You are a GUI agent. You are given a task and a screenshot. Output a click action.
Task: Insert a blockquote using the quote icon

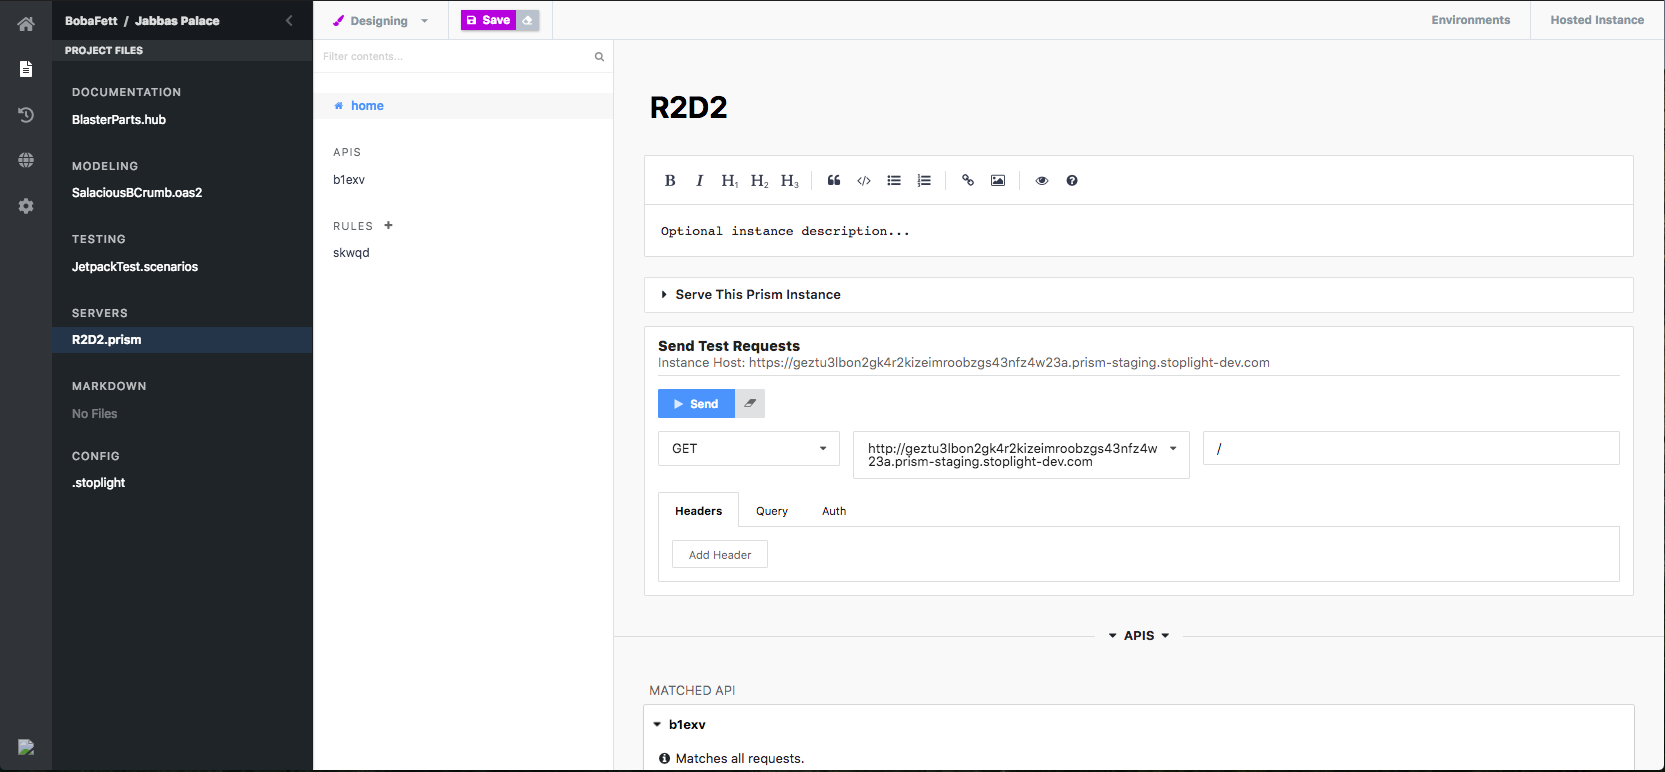click(834, 181)
